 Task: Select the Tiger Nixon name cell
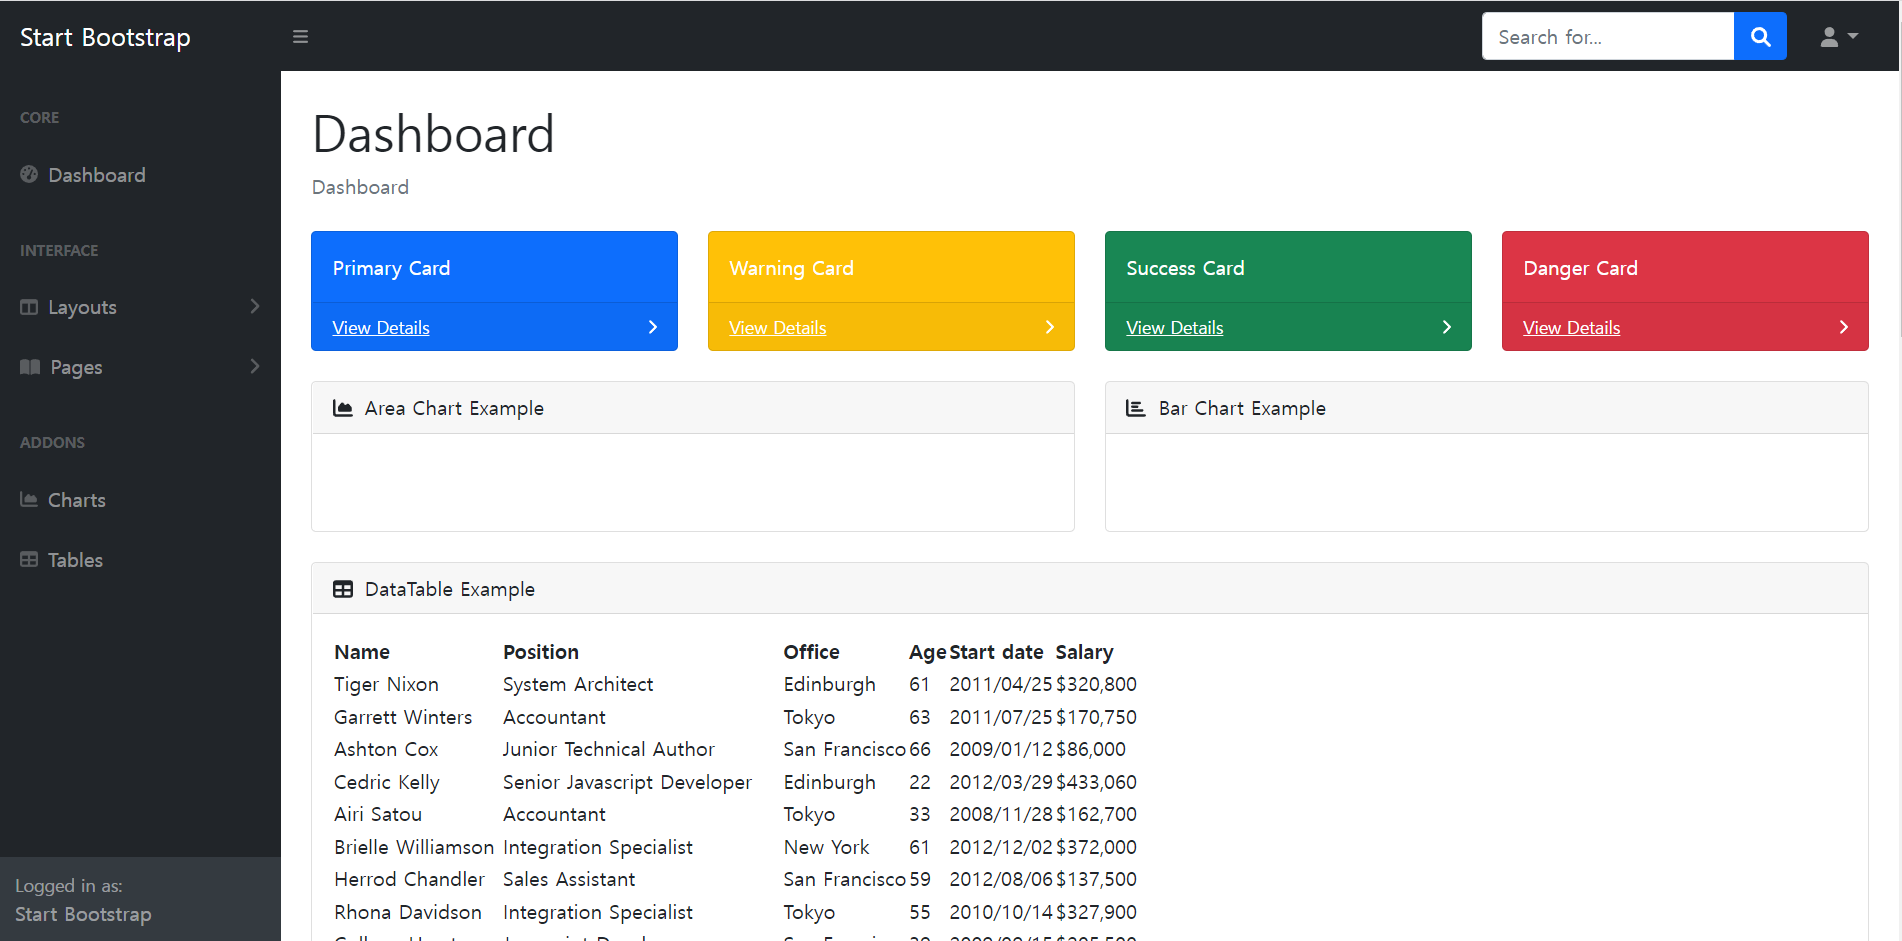coord(386,684)
